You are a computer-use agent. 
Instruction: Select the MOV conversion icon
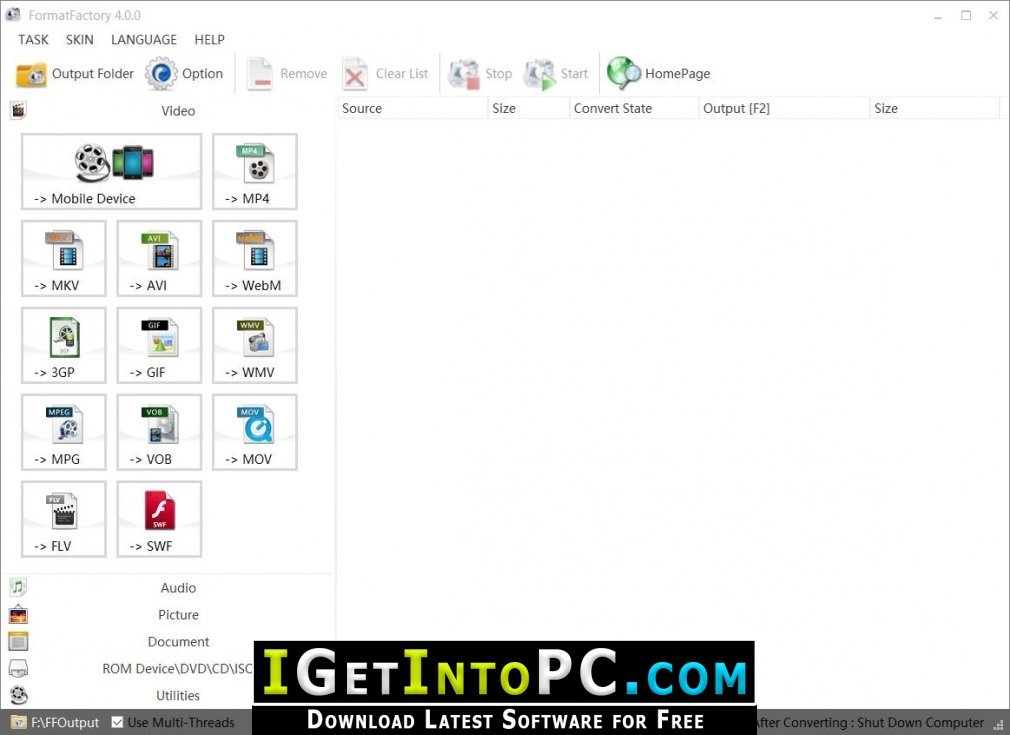tap(255, 432)
